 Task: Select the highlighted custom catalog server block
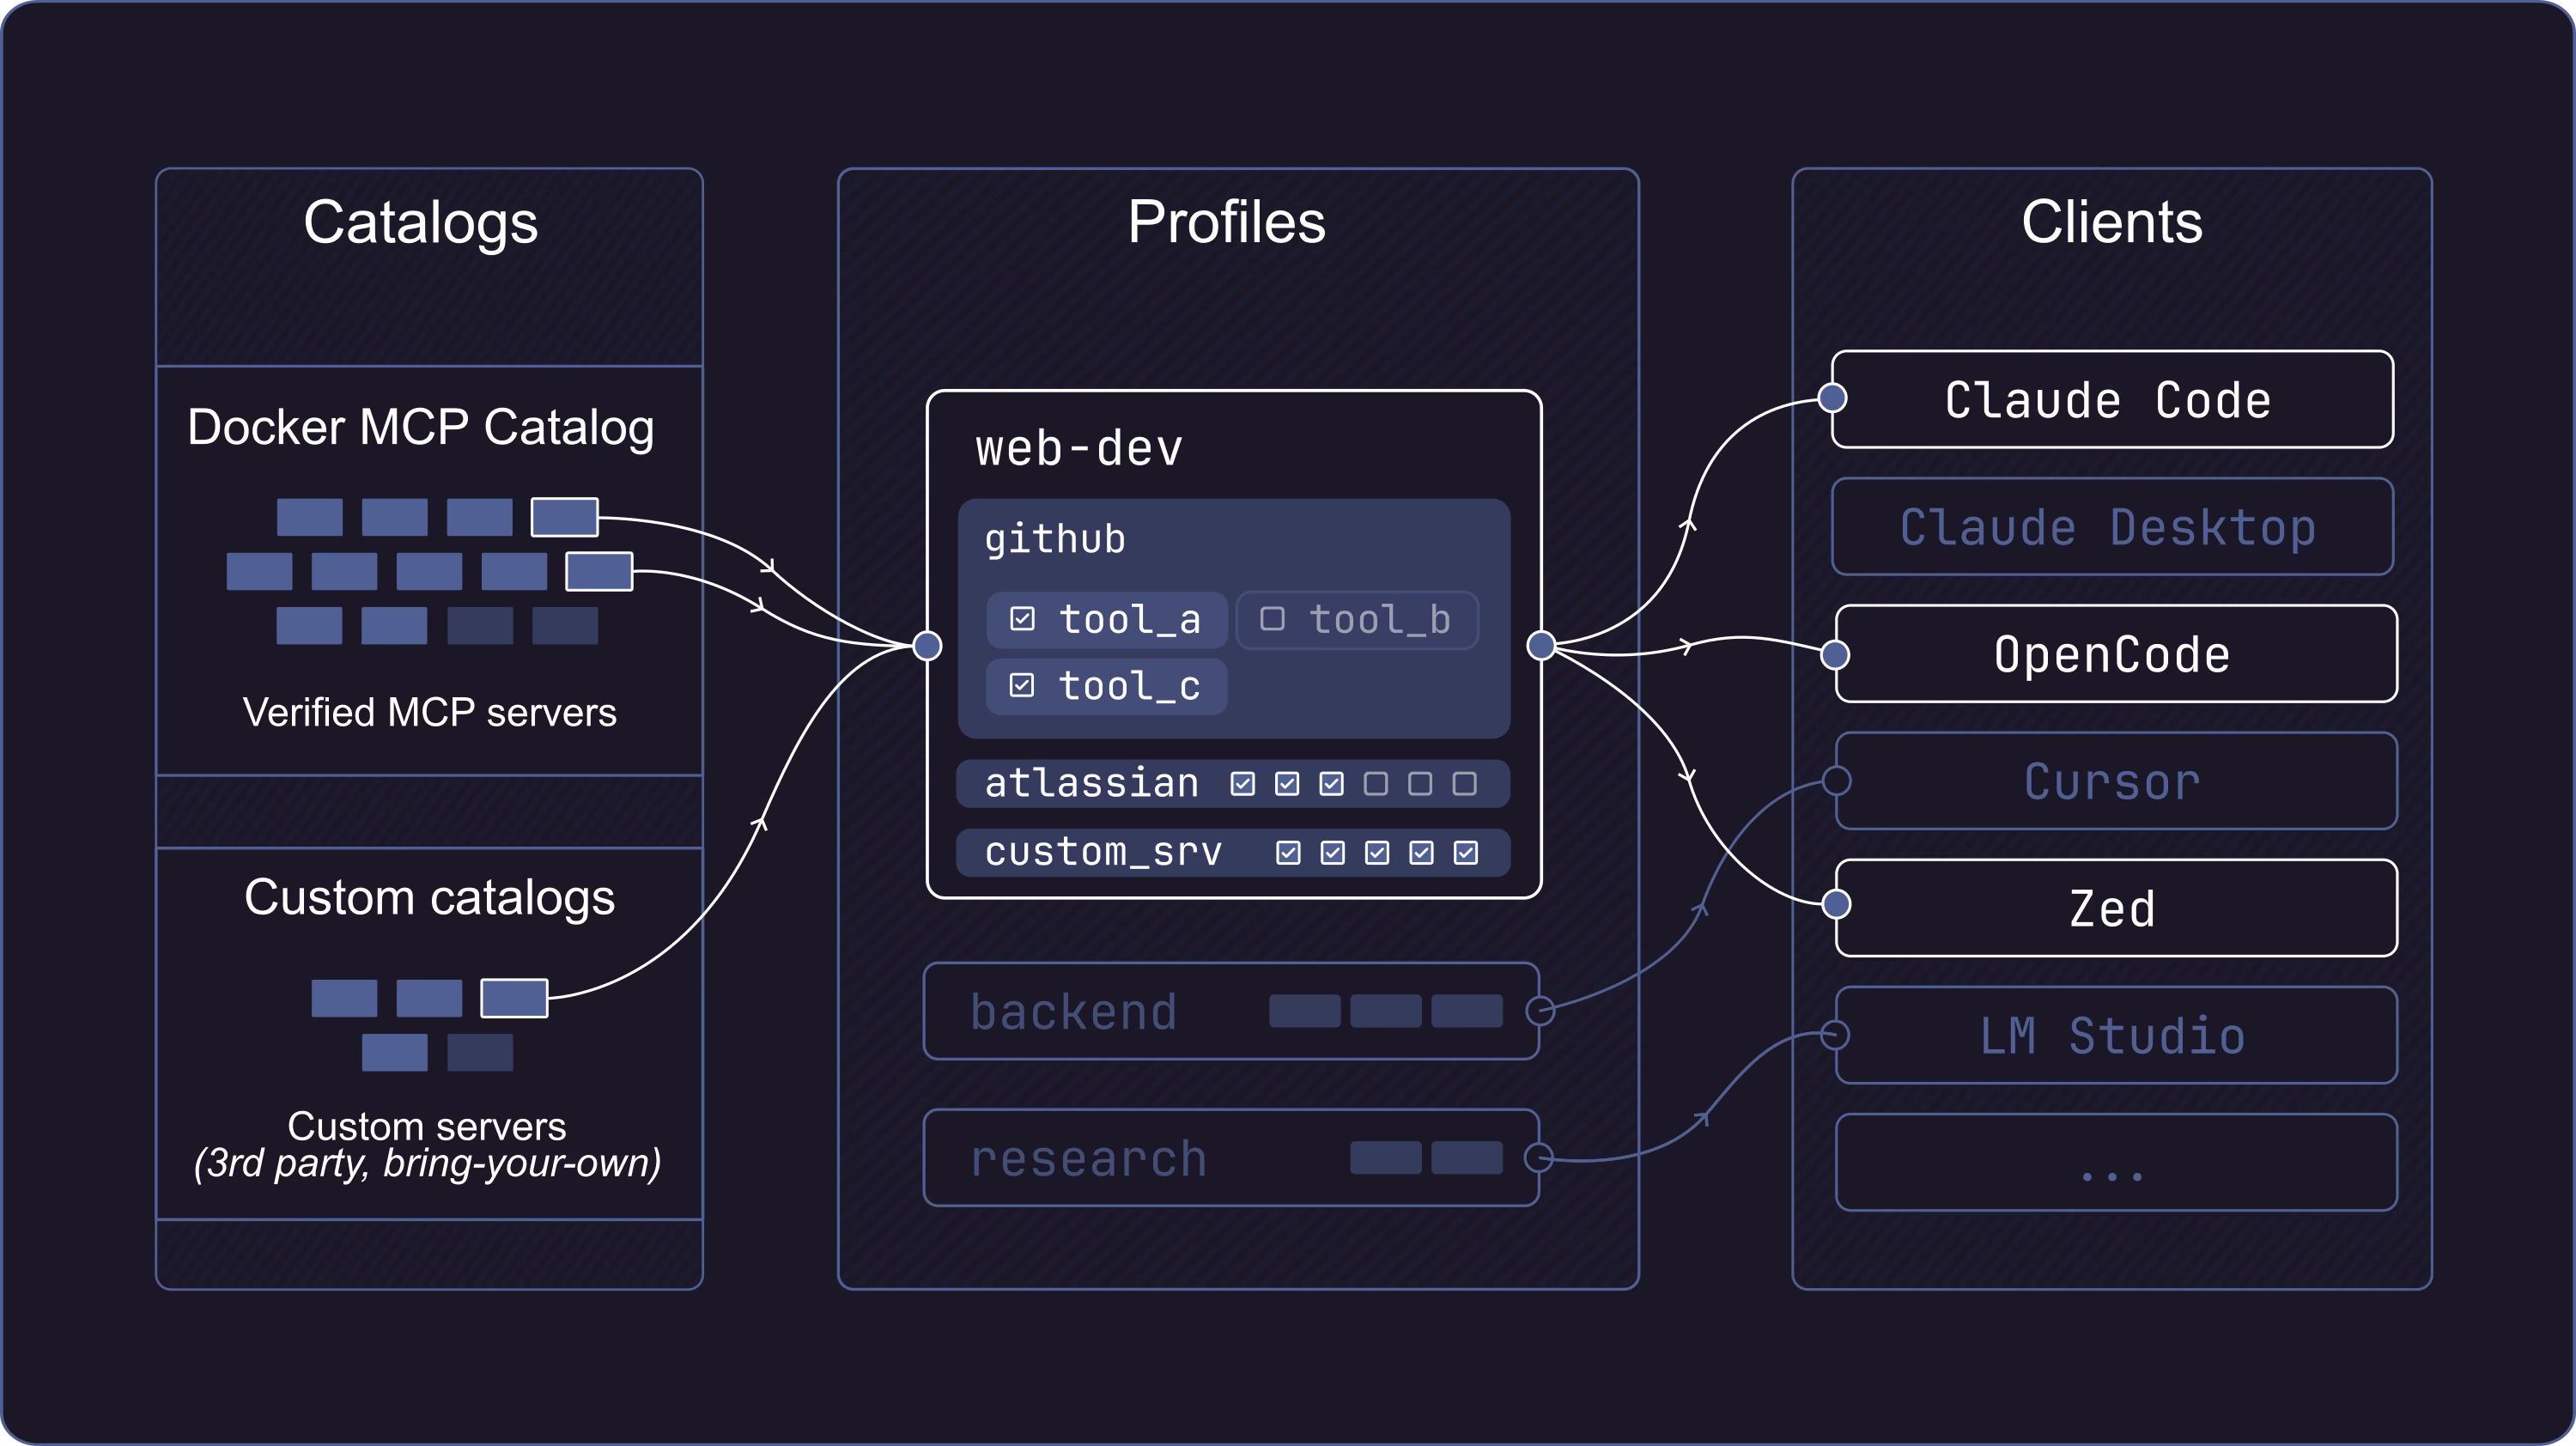click(x=514, y=998)
